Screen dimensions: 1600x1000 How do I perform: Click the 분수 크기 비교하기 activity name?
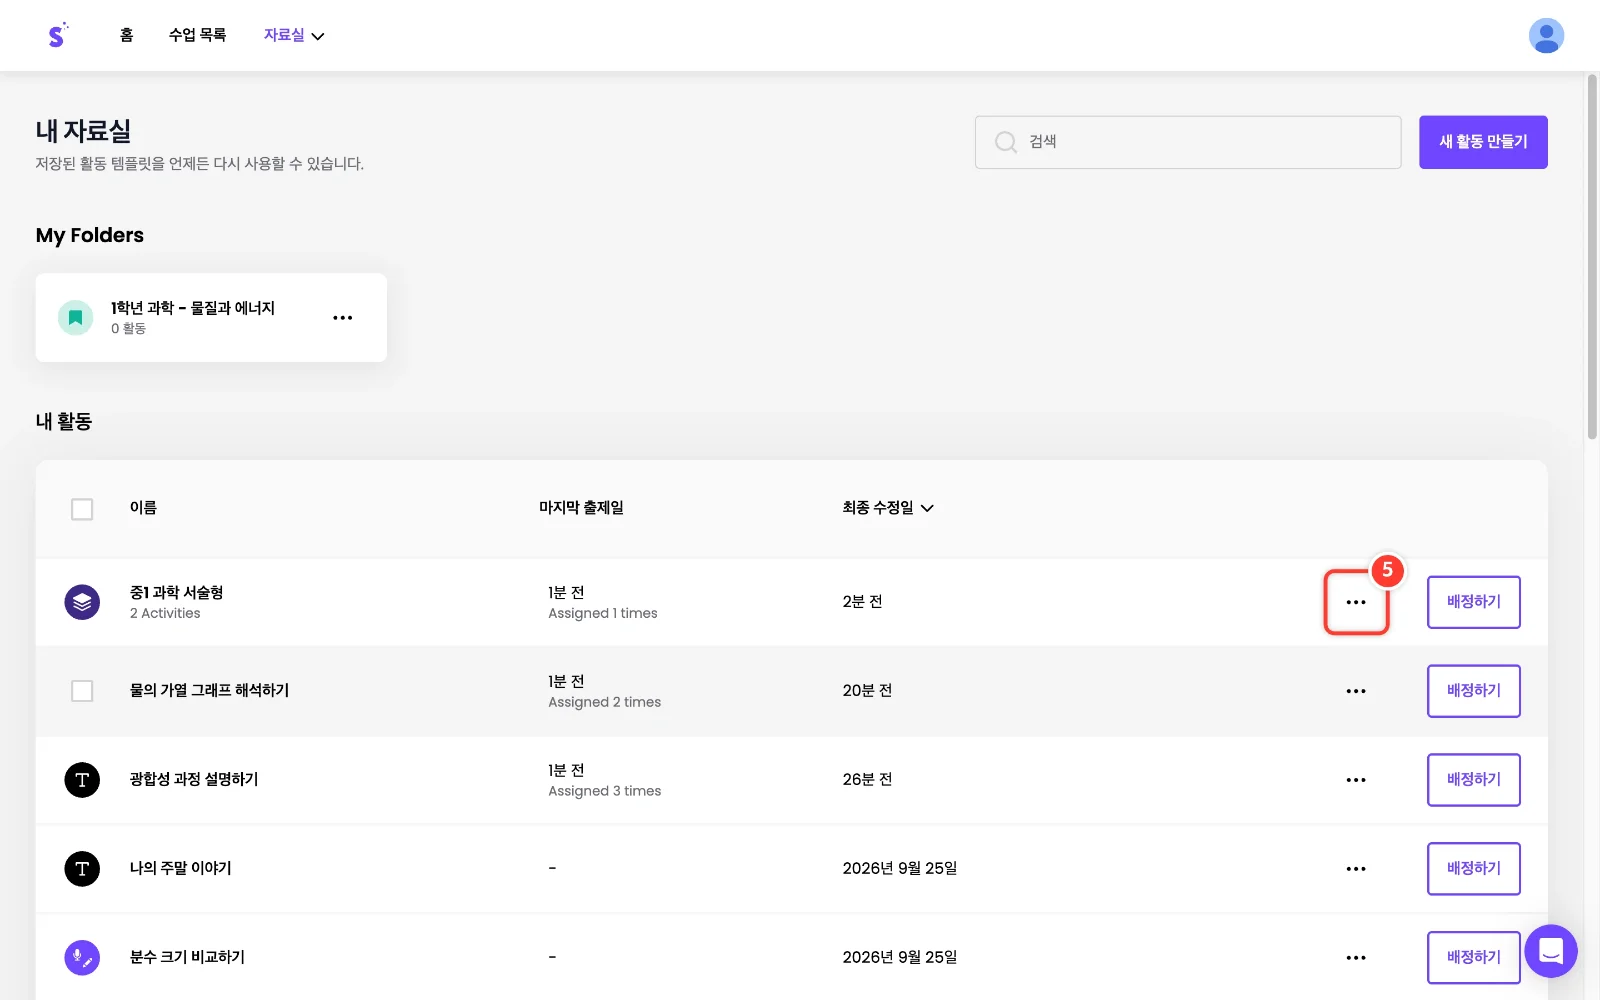187,958
